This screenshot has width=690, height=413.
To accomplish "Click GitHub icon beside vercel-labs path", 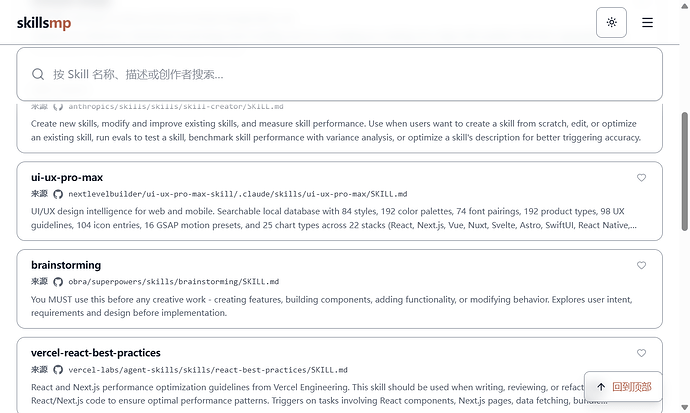I will pos(58,369).
